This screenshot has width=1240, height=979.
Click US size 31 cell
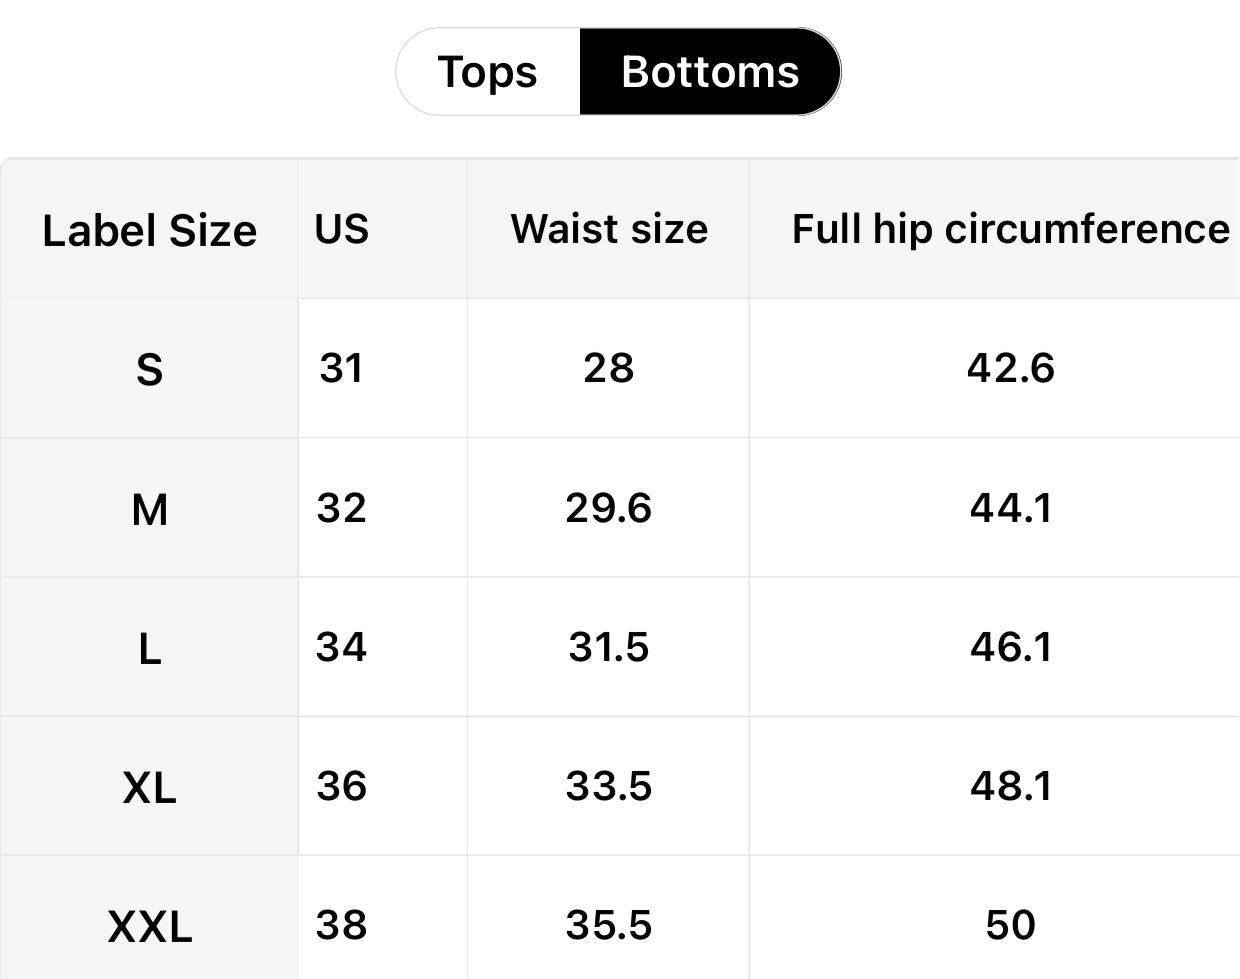click(x=342, y=368)
